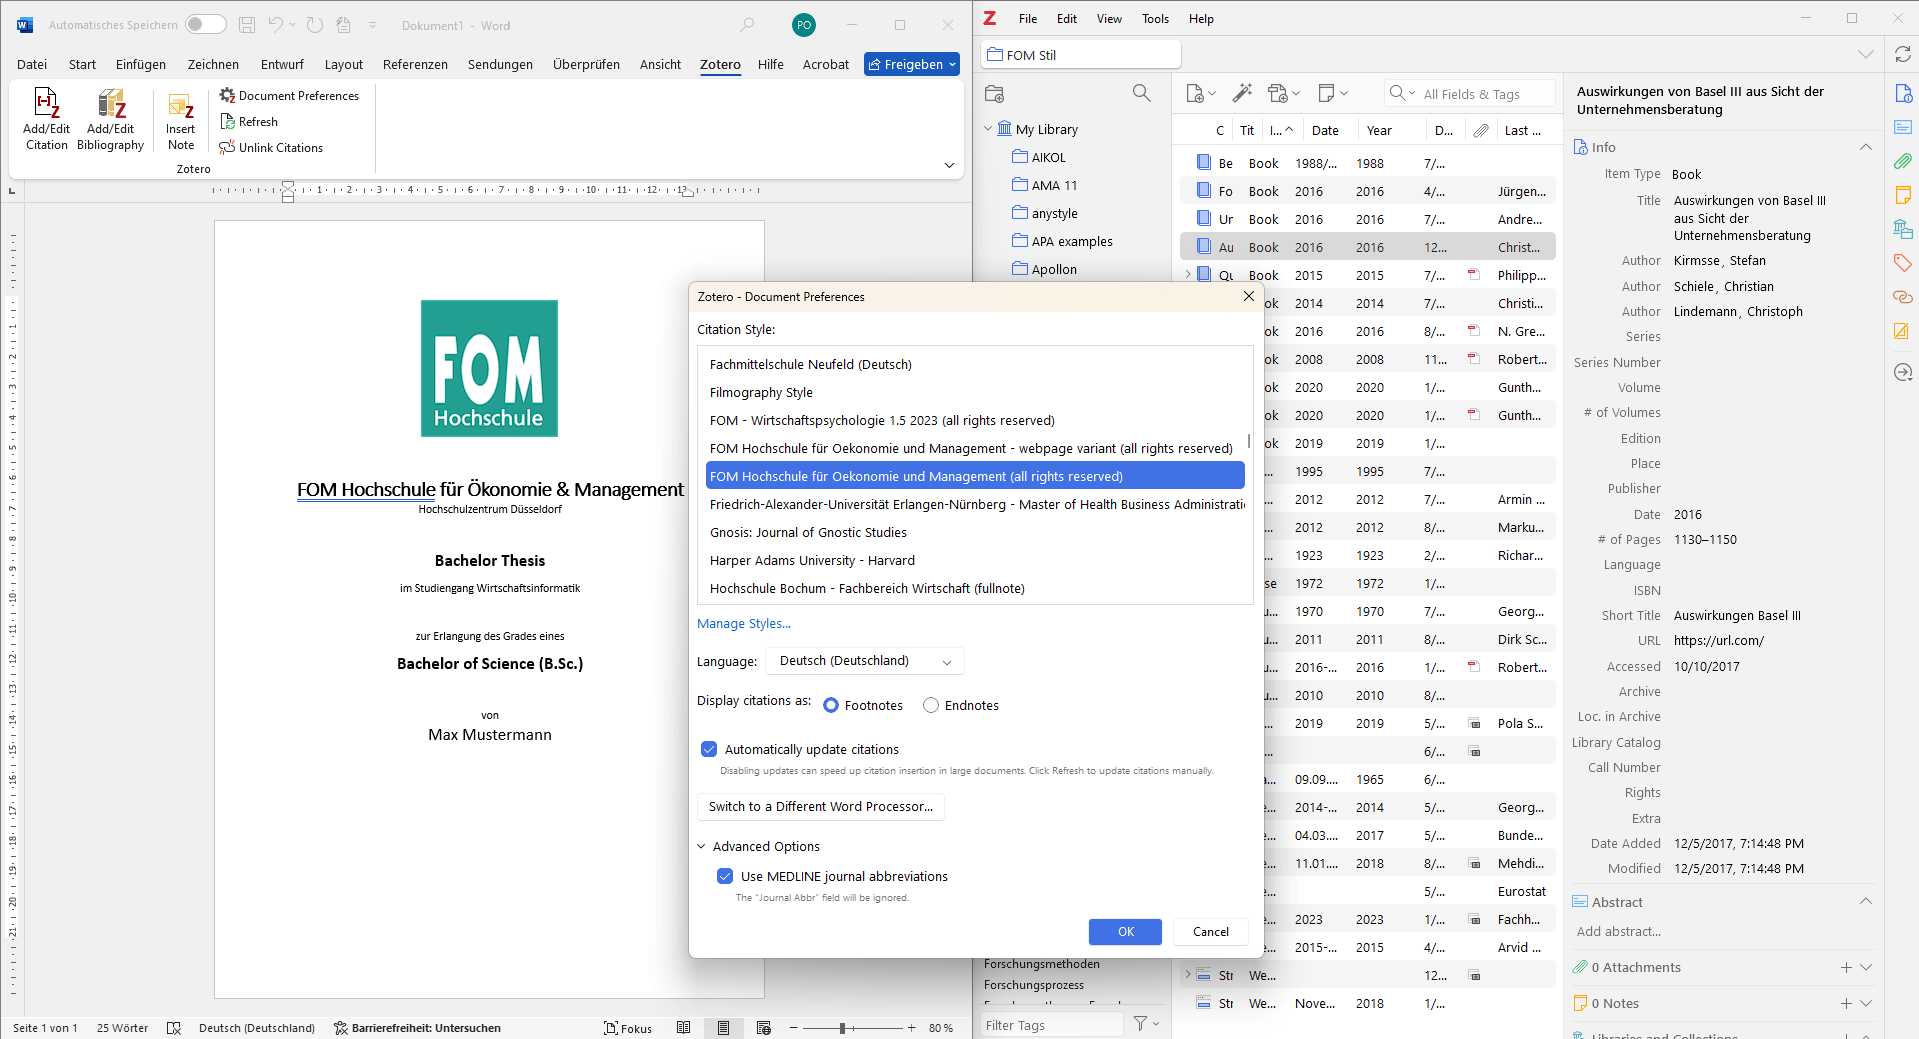
Task: Click the Add/Edit Bibliography icon
Action: (x=110, y=105)
